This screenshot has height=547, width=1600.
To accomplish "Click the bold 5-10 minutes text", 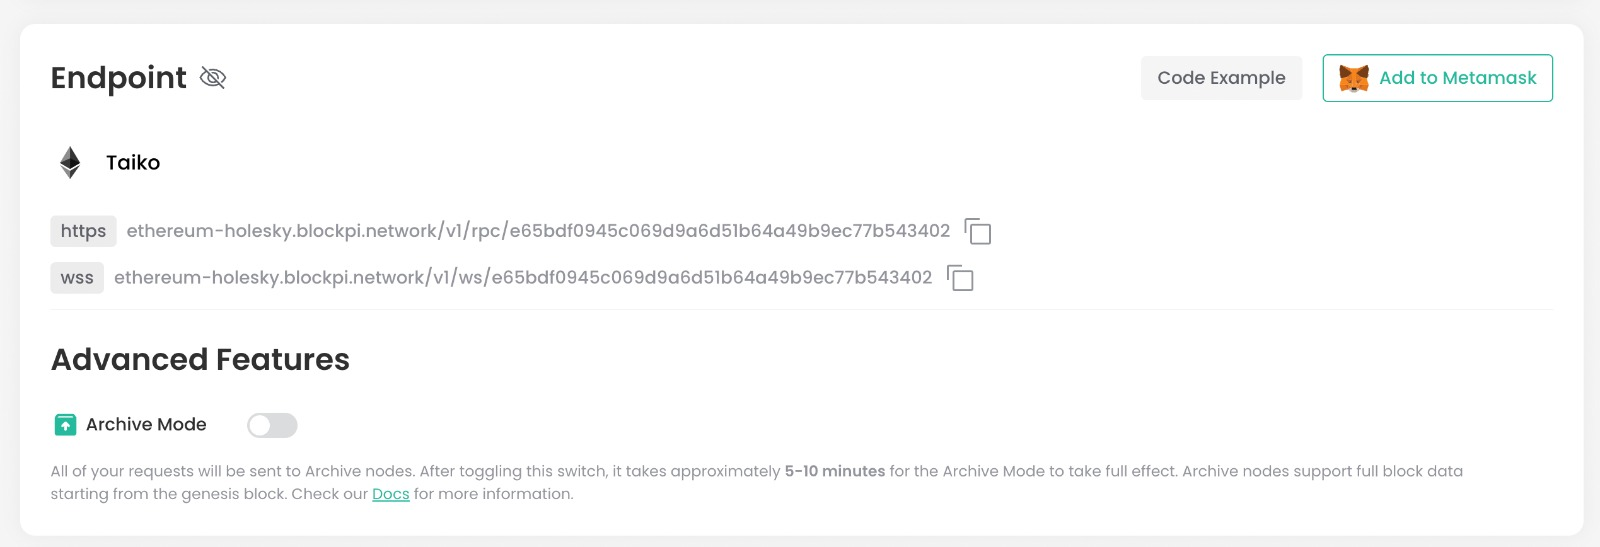I will [835, 471].
